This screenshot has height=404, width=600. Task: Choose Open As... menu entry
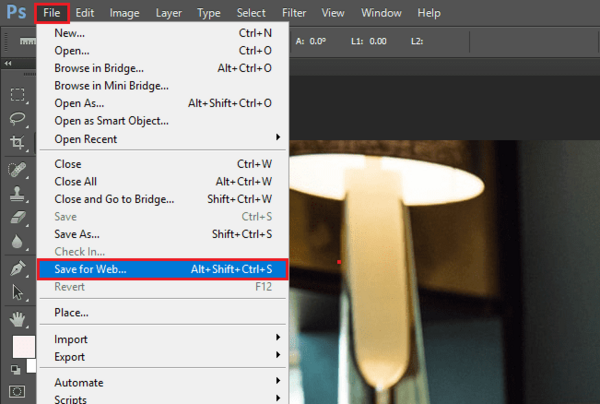coord(163,103)
